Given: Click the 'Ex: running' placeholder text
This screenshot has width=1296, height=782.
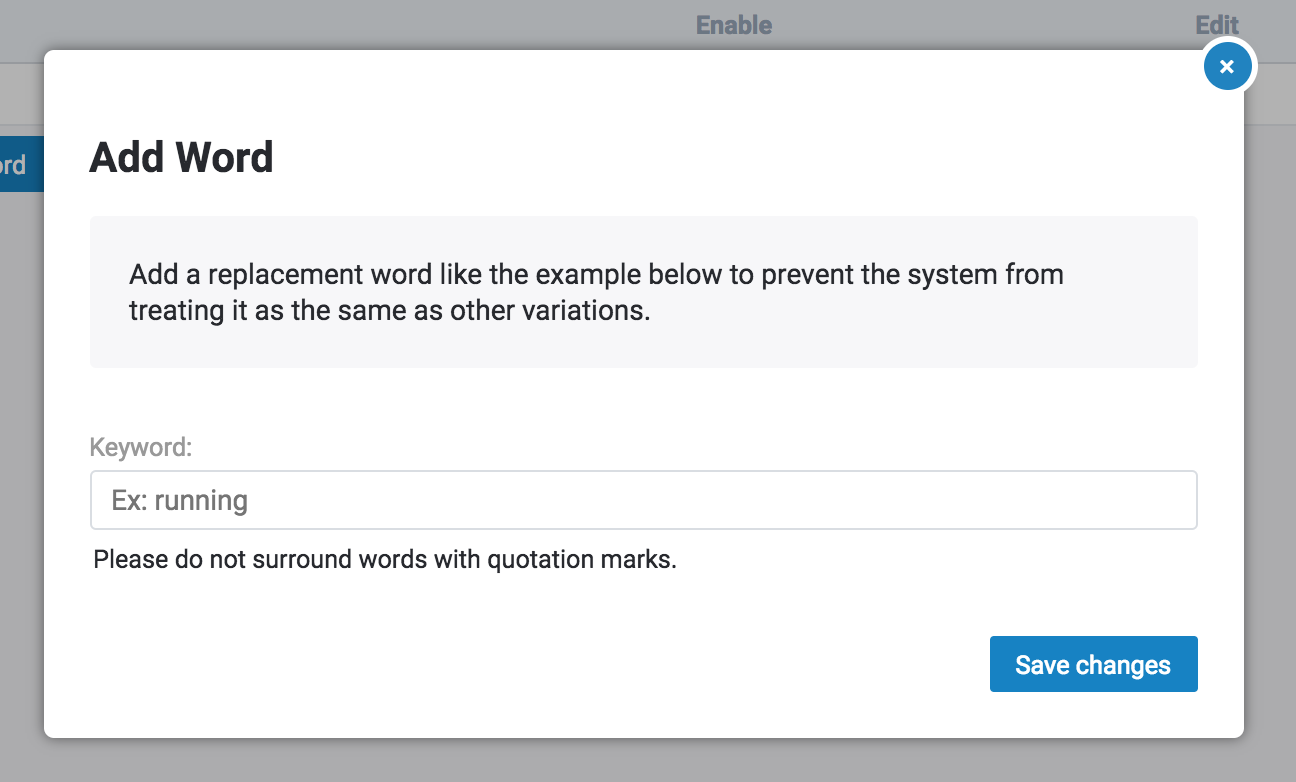Looking at the screenshot, I should point(180,500).
